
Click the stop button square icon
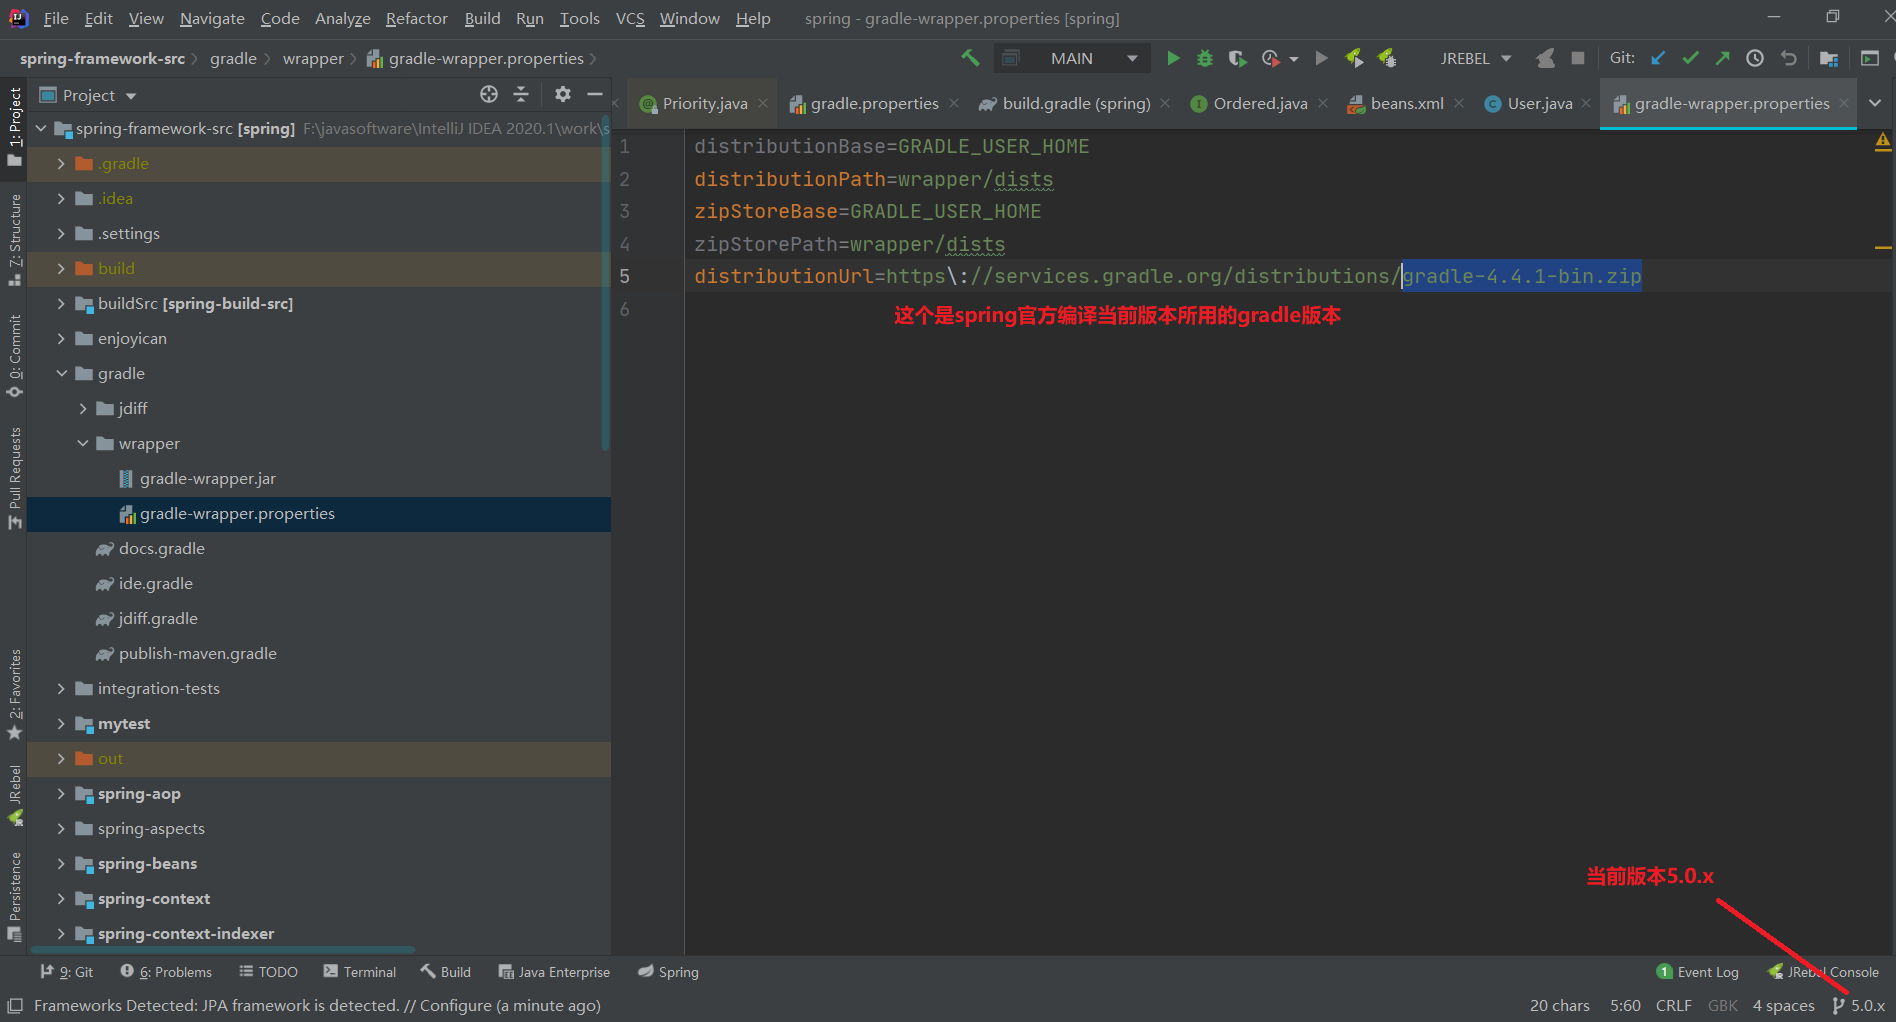pos(1578,58)
